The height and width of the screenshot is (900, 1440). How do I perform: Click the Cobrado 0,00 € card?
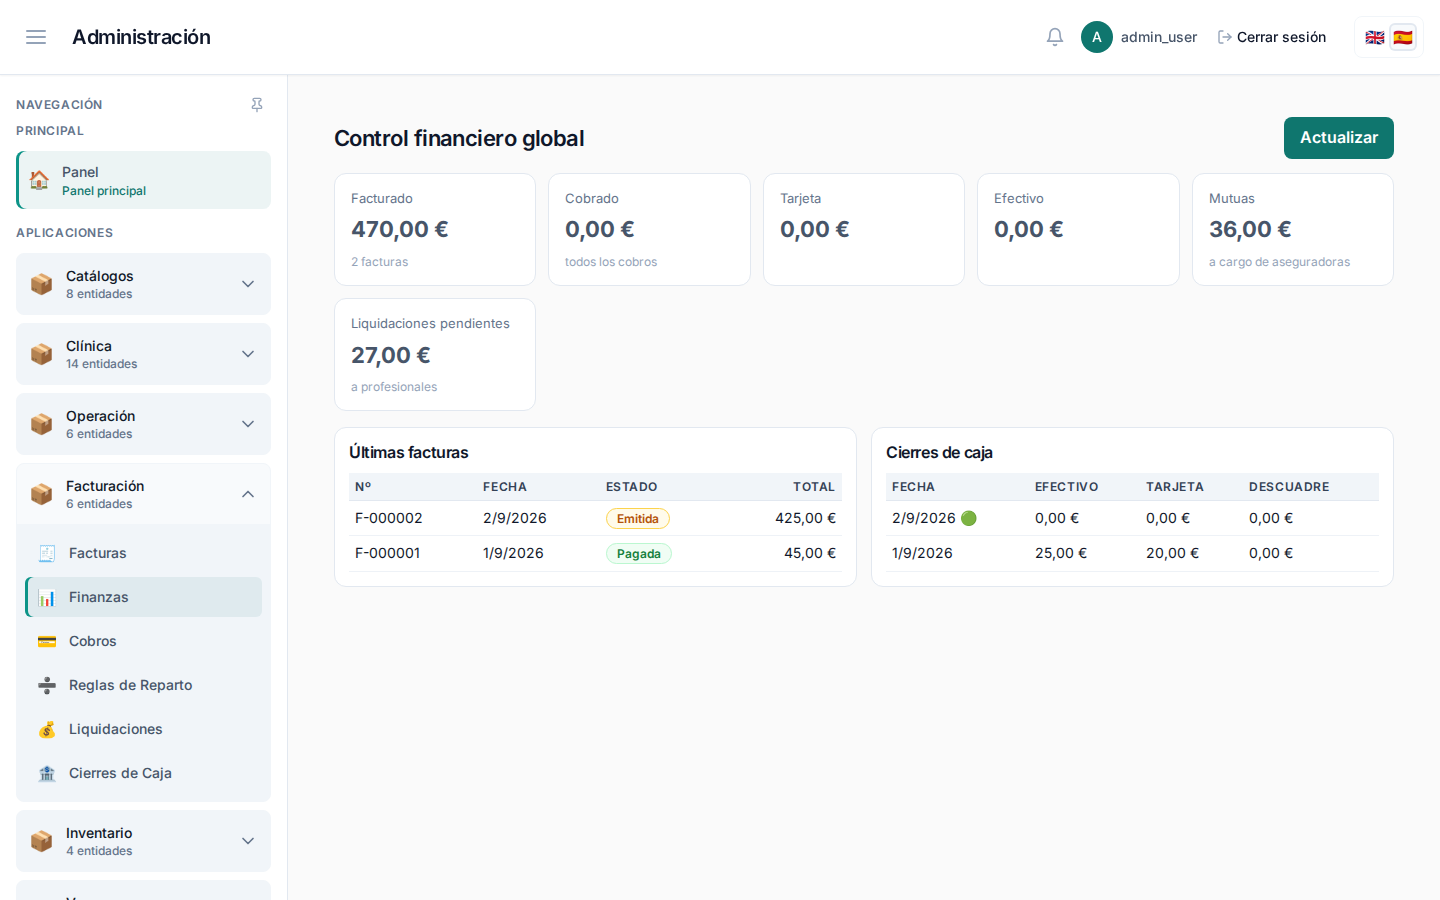(x=649, y=229)
